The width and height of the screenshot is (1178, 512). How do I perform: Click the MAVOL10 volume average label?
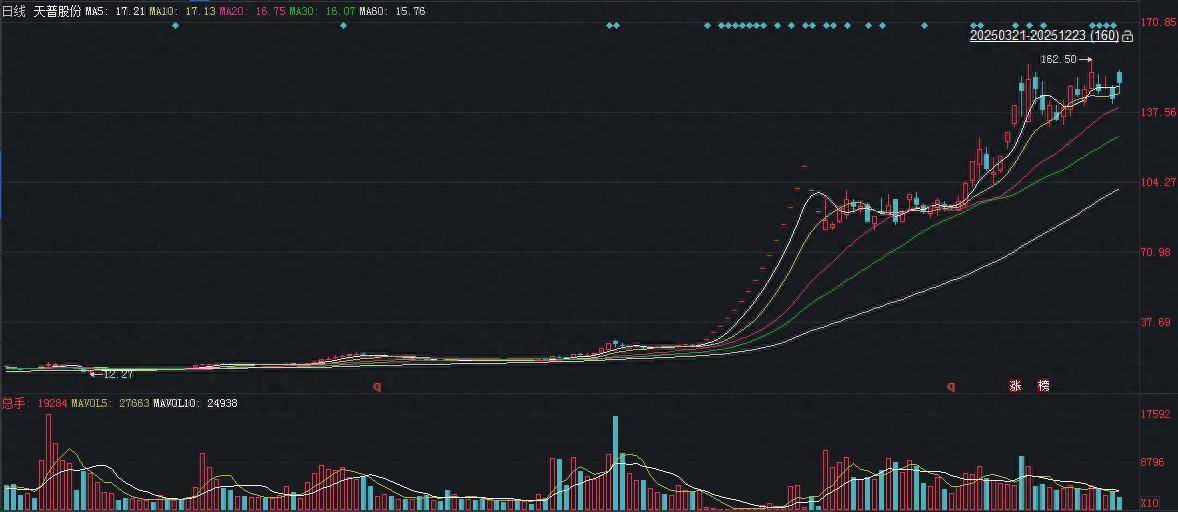click(x=181, y=403)
